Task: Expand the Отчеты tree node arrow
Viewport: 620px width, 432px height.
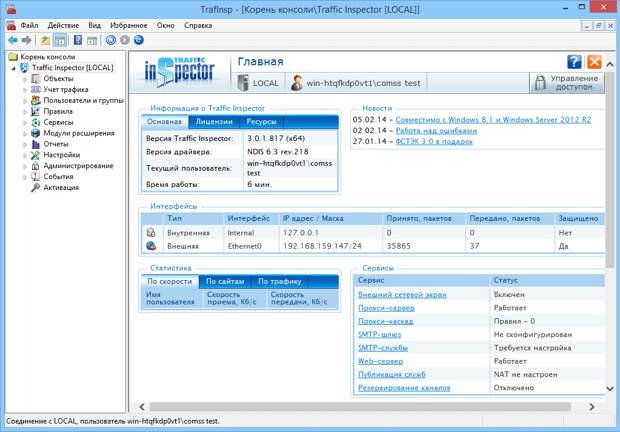Action: [x=25, y=144]
